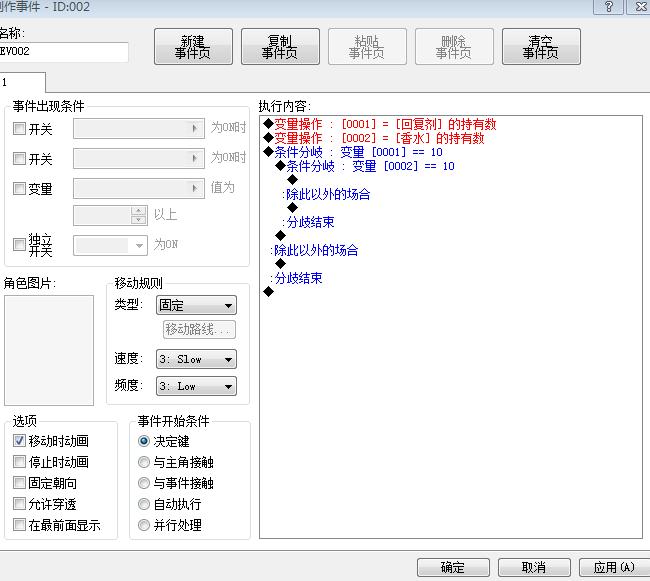Select the 并行处理 trigger radio button
Screen dimensions: 650x581
tap(144, 525)
